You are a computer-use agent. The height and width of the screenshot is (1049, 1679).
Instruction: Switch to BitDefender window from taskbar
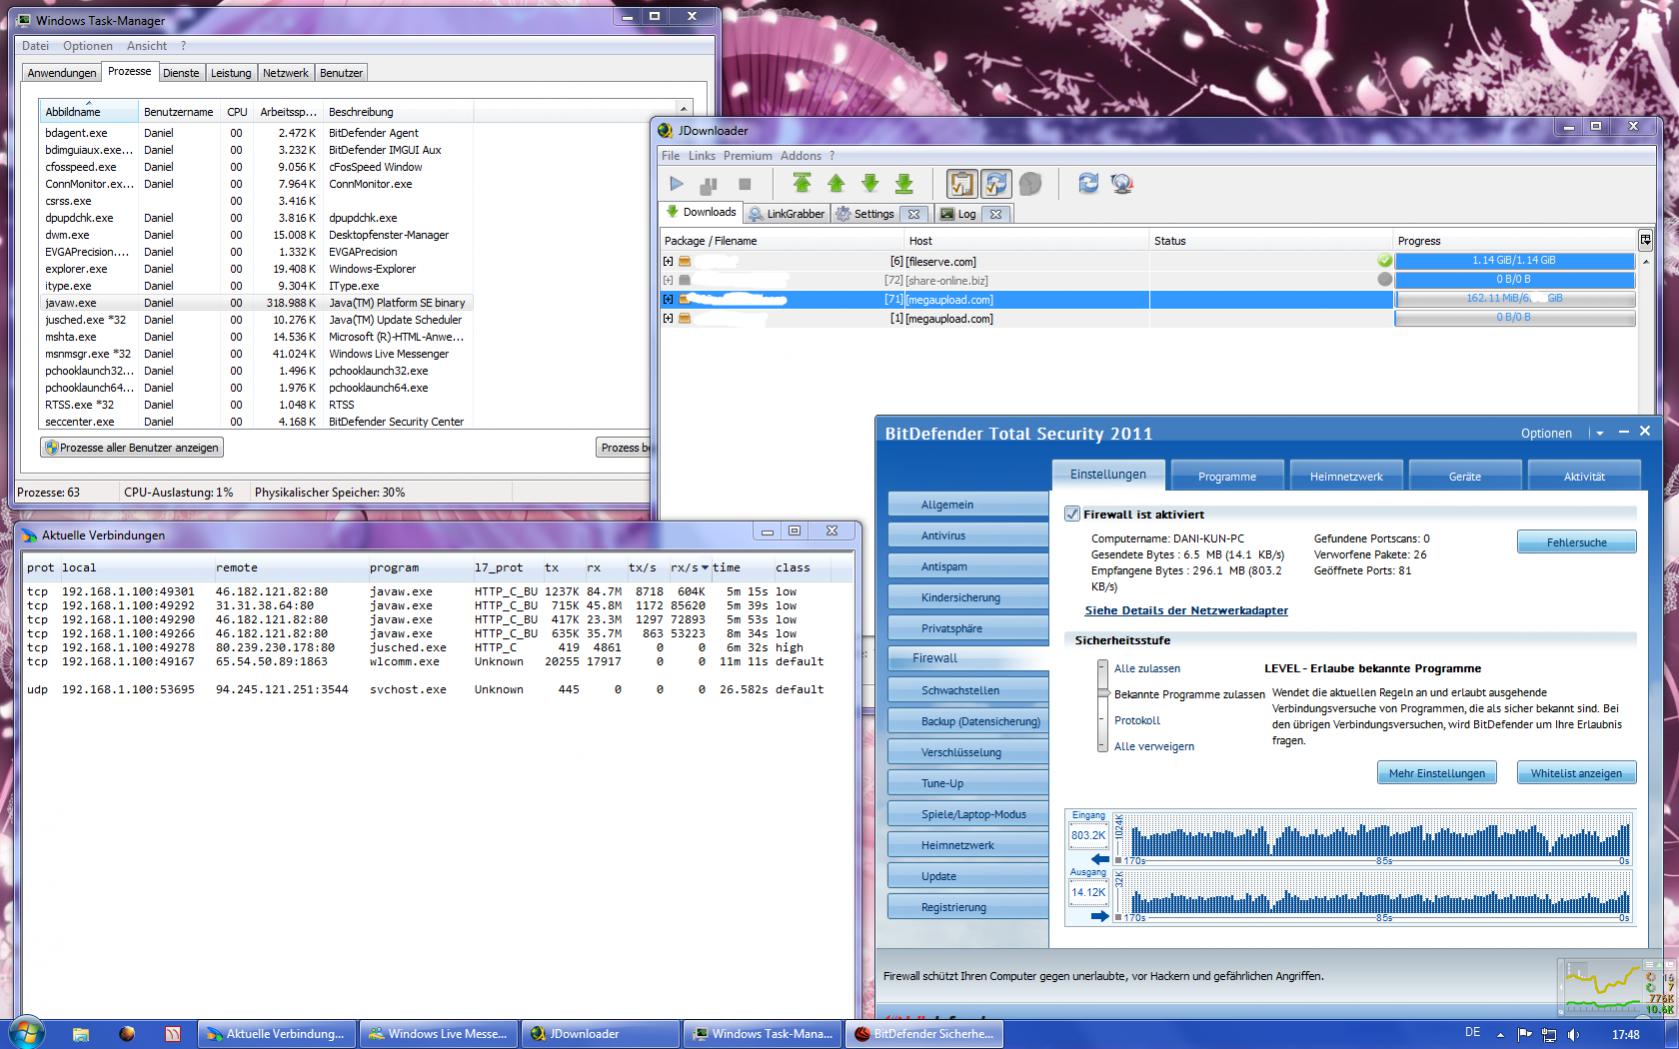click(925, 1034)
